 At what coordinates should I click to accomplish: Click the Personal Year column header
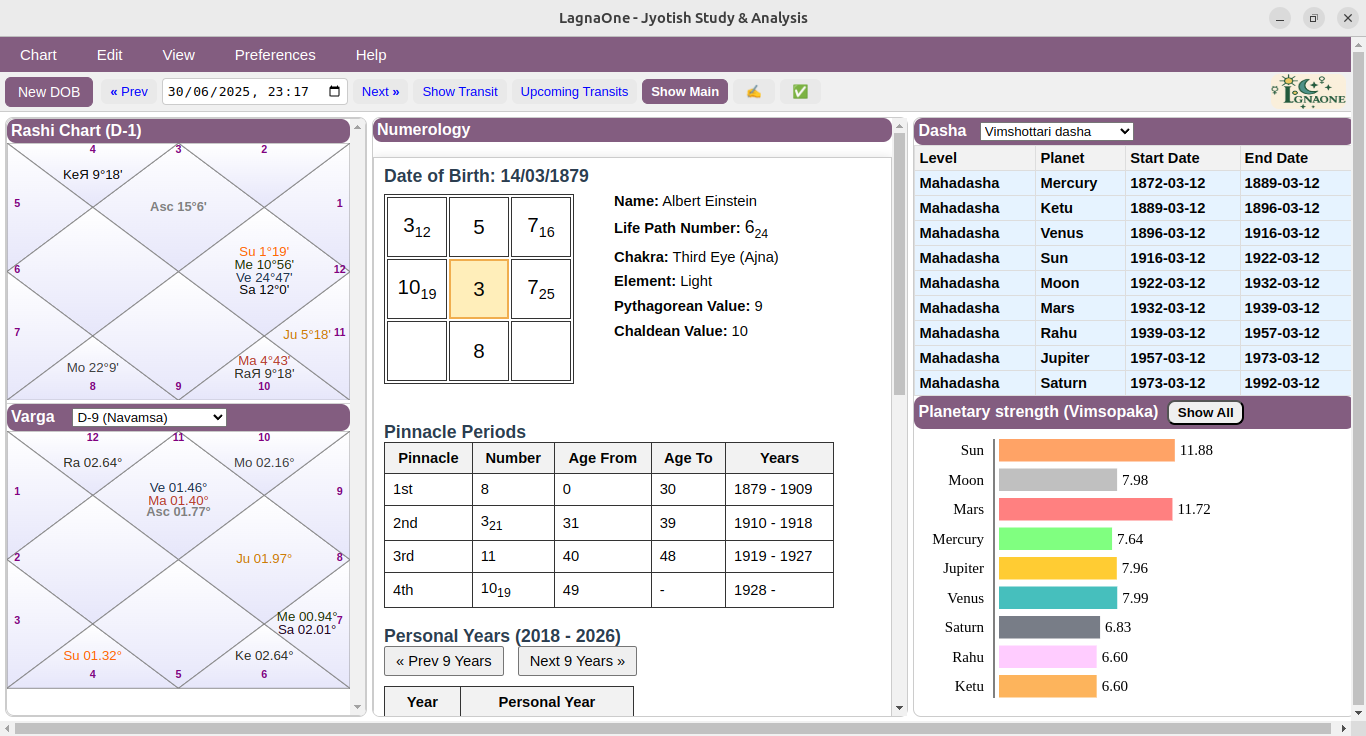click(x=547, y=702)
